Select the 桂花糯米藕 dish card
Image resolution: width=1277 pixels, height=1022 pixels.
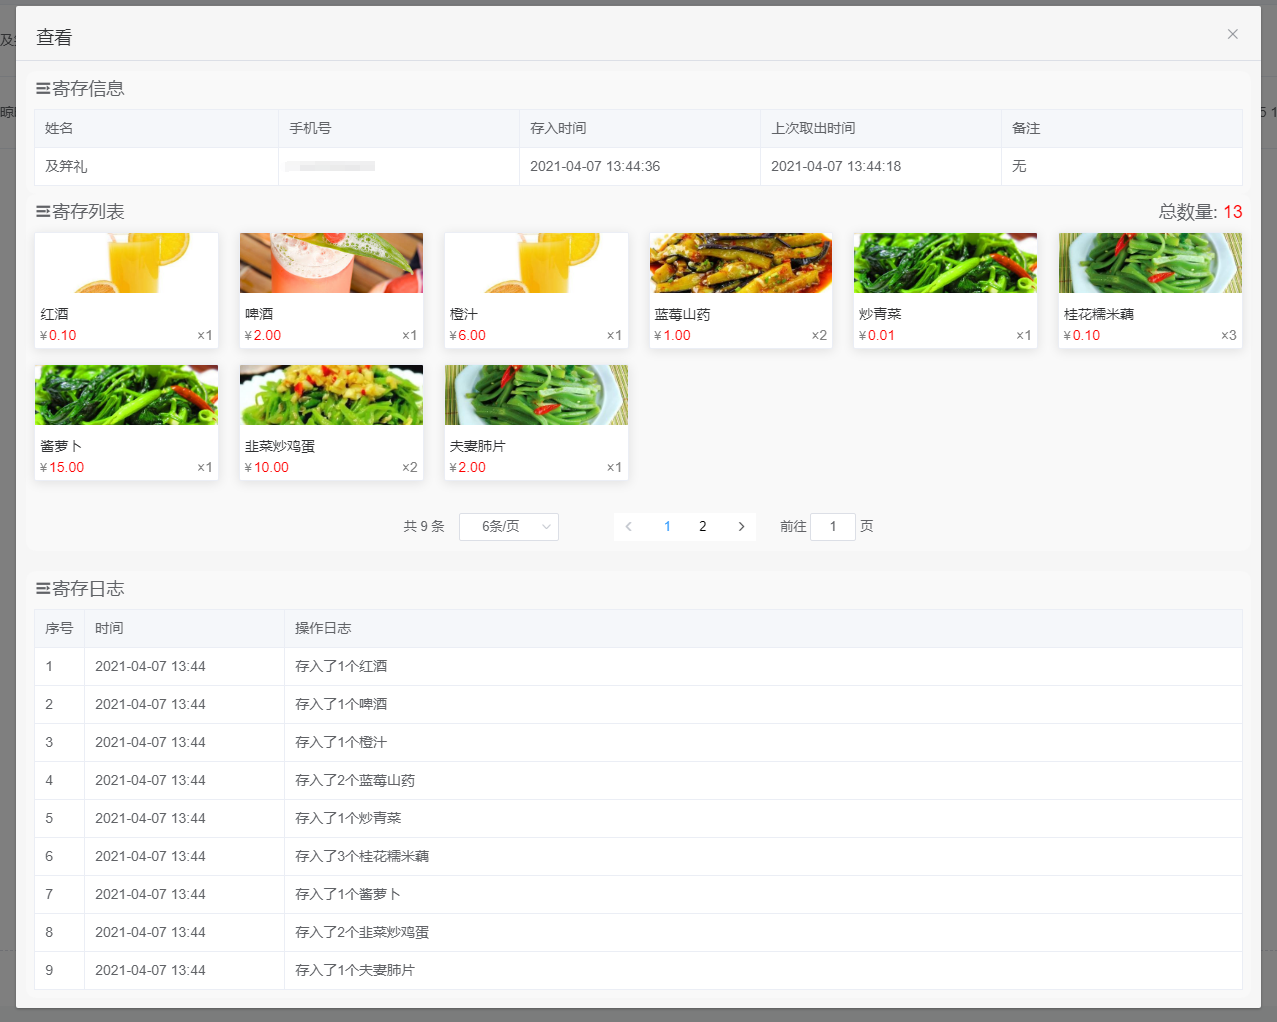[1150, 290]
